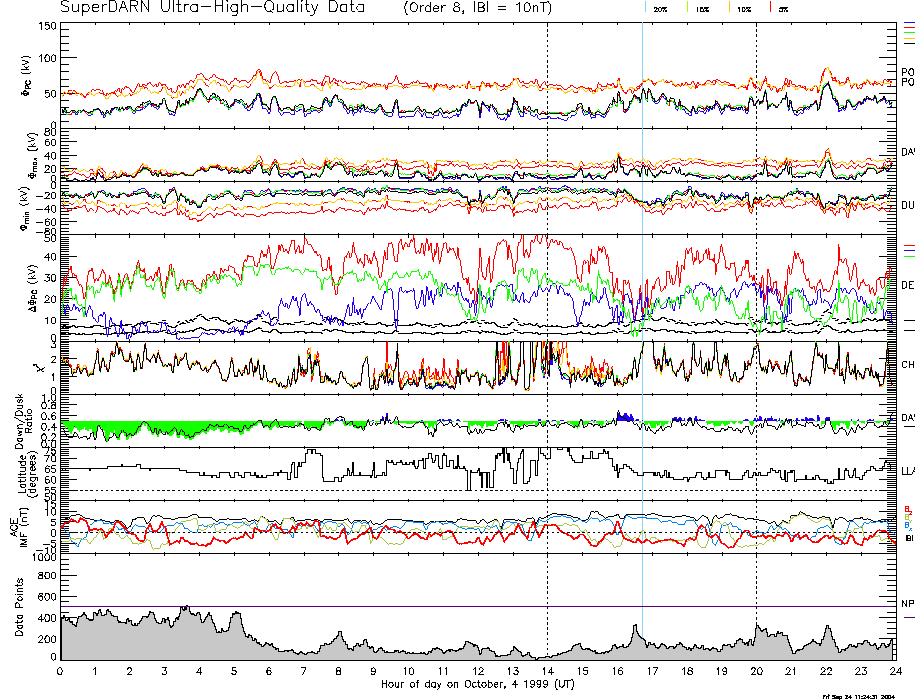This screenshot has height=700, width=915.
Task: Click the DE label beside delta potential panel
Action: click(x=907, y=285)
